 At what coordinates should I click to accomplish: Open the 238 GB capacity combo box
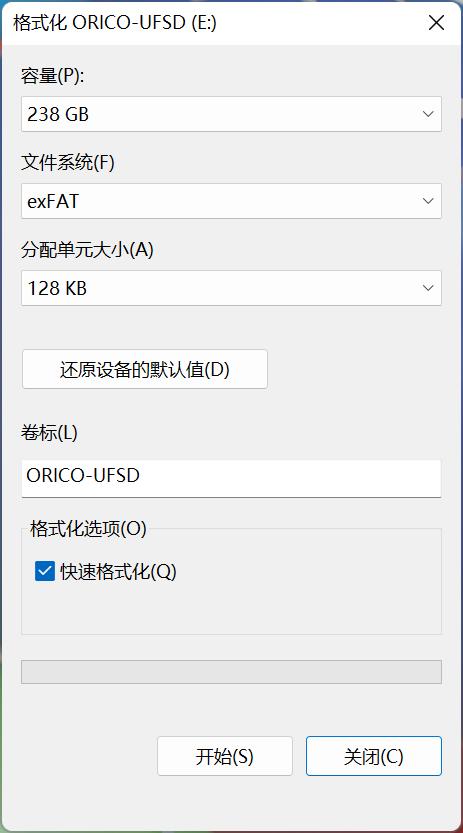[232, 114]
